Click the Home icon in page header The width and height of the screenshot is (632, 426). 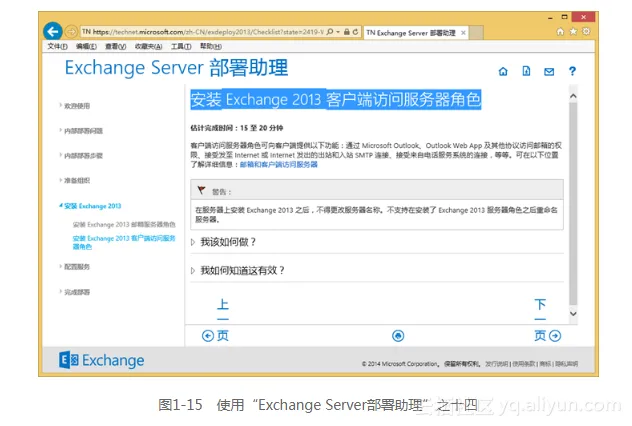[503, 72]
